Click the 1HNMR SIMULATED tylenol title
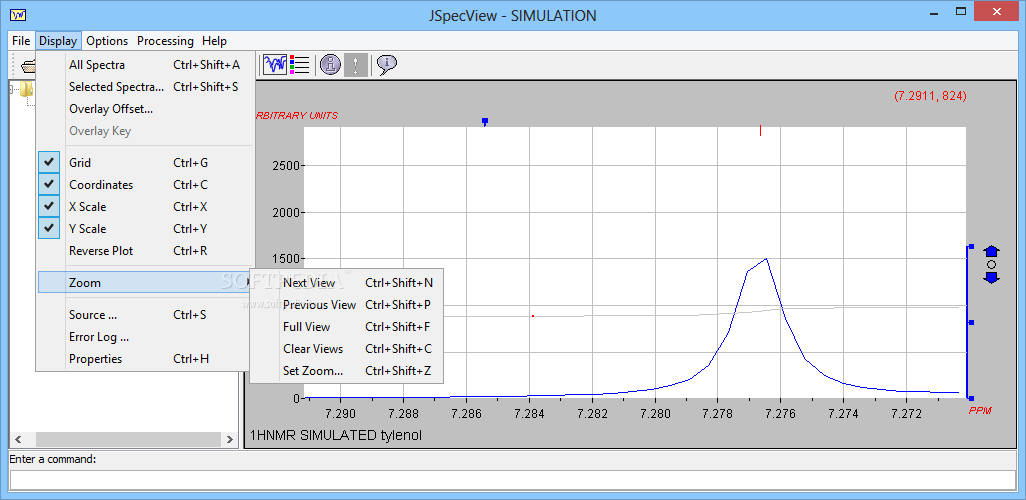The height and width of the screenshot is (500, 1026). 336,436
